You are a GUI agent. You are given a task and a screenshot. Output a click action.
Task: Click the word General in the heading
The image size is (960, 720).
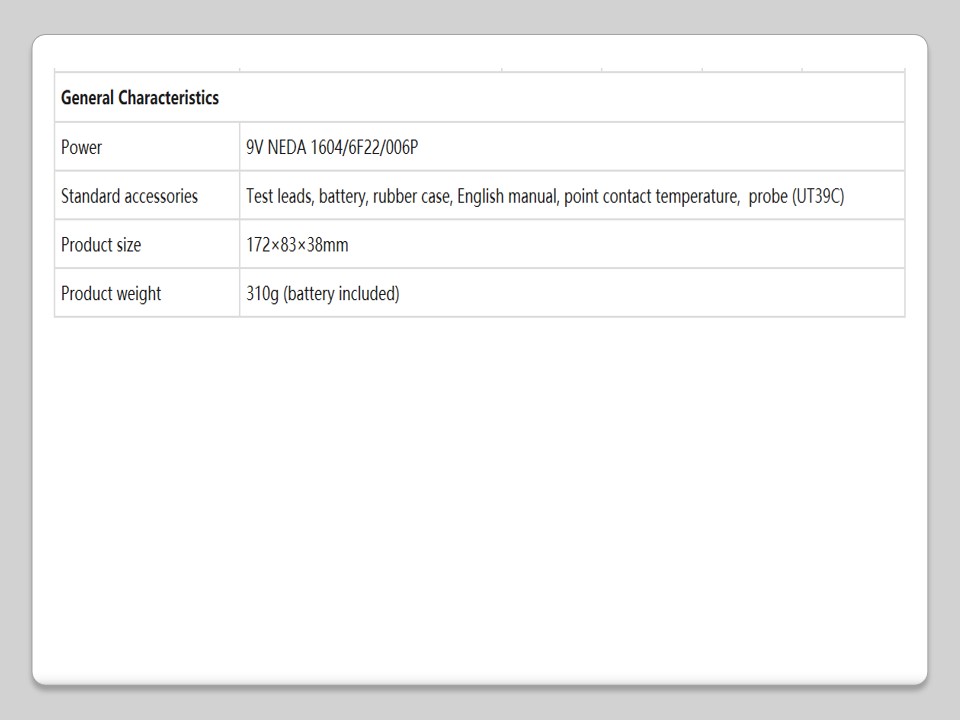(88, 98)
